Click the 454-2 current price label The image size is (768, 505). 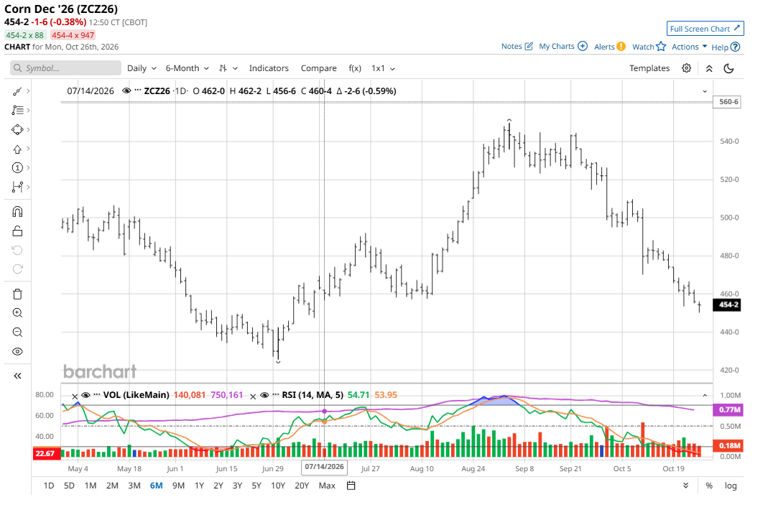[x=728, y=305]
